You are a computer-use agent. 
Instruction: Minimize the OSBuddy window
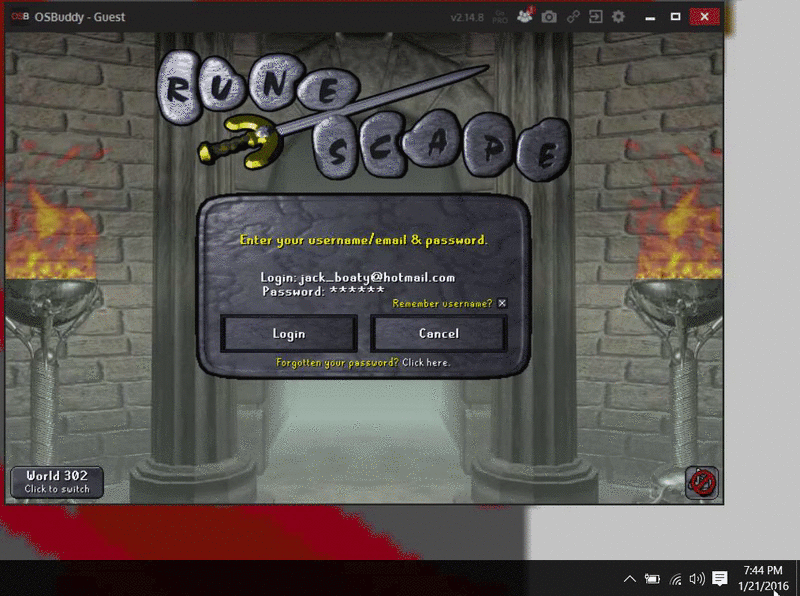point(650,17)
